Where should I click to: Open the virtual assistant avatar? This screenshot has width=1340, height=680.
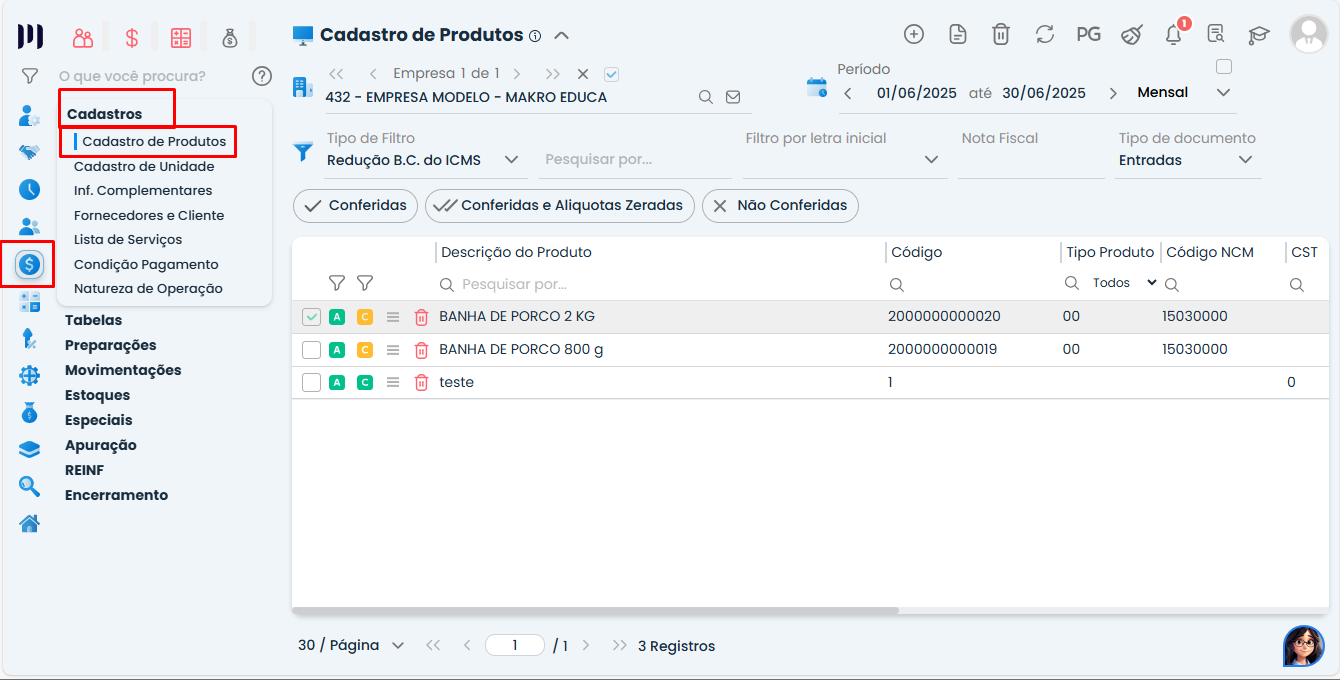(x=1304, y=646)
